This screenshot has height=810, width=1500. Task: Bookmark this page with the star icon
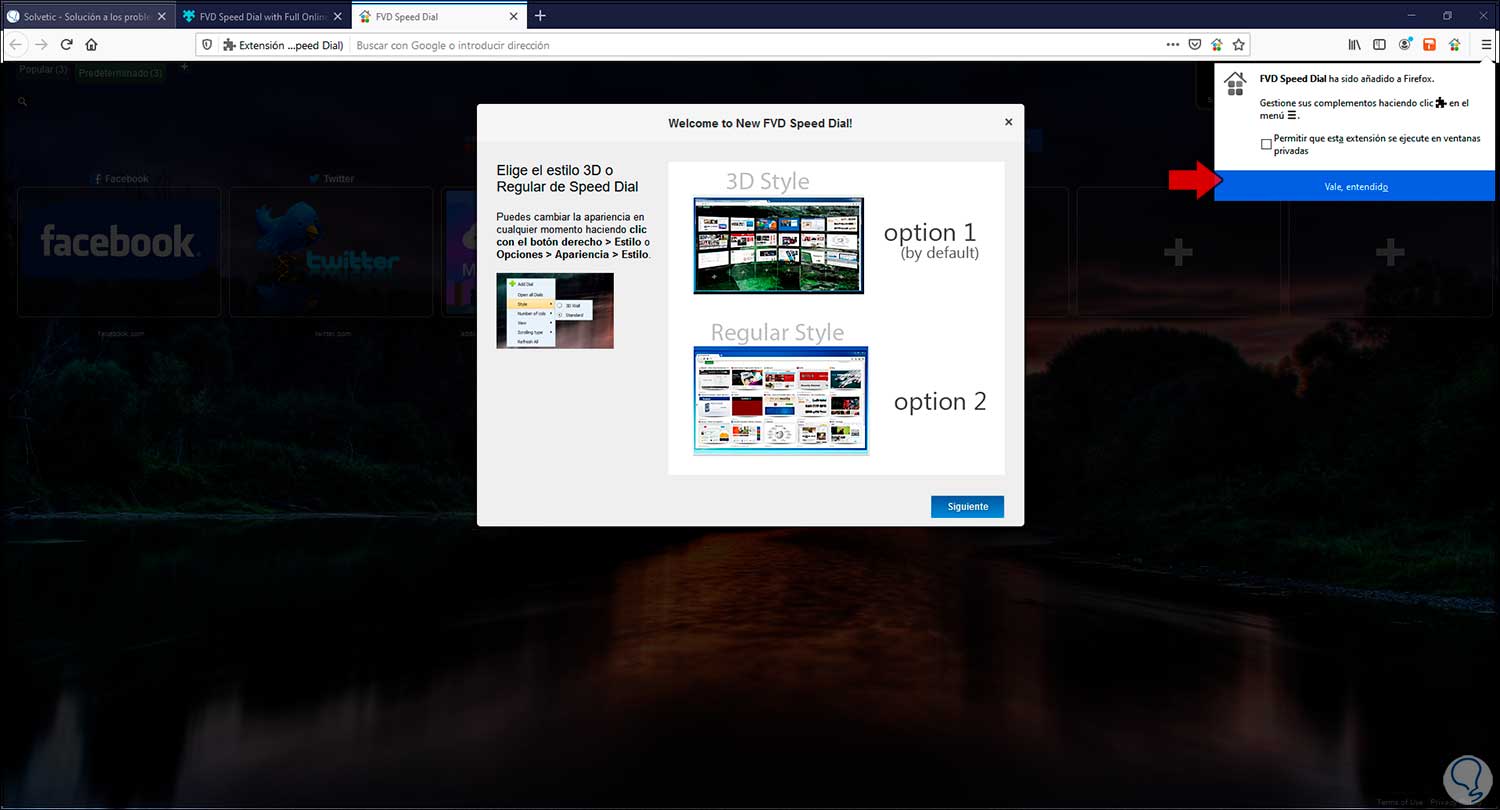click(1239, 45)
